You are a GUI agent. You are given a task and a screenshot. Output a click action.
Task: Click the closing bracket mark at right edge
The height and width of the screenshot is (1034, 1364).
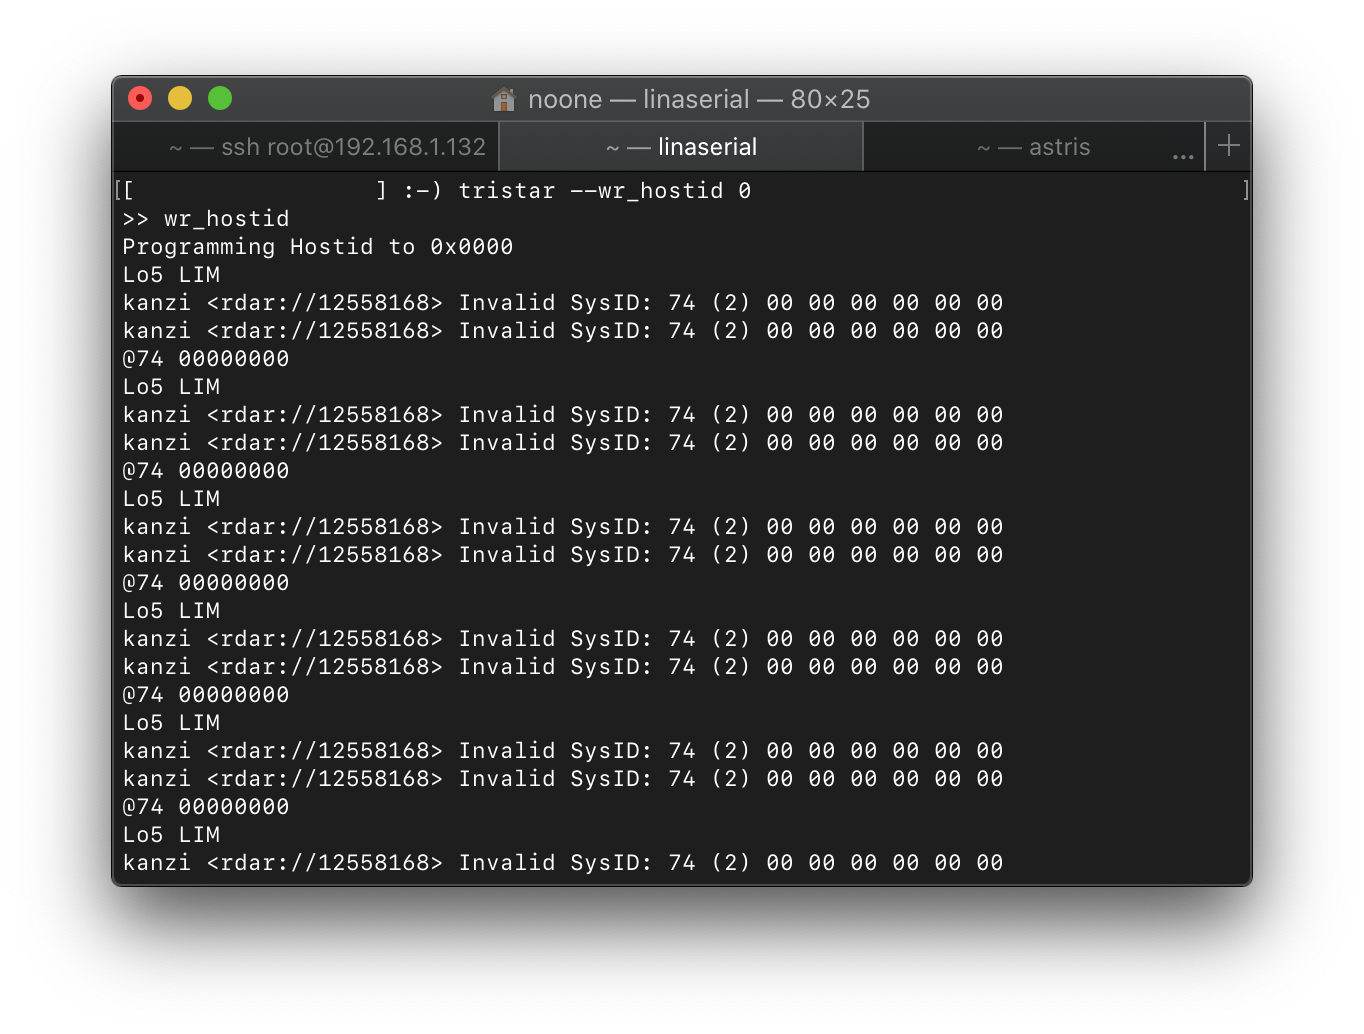[1245, 191]
